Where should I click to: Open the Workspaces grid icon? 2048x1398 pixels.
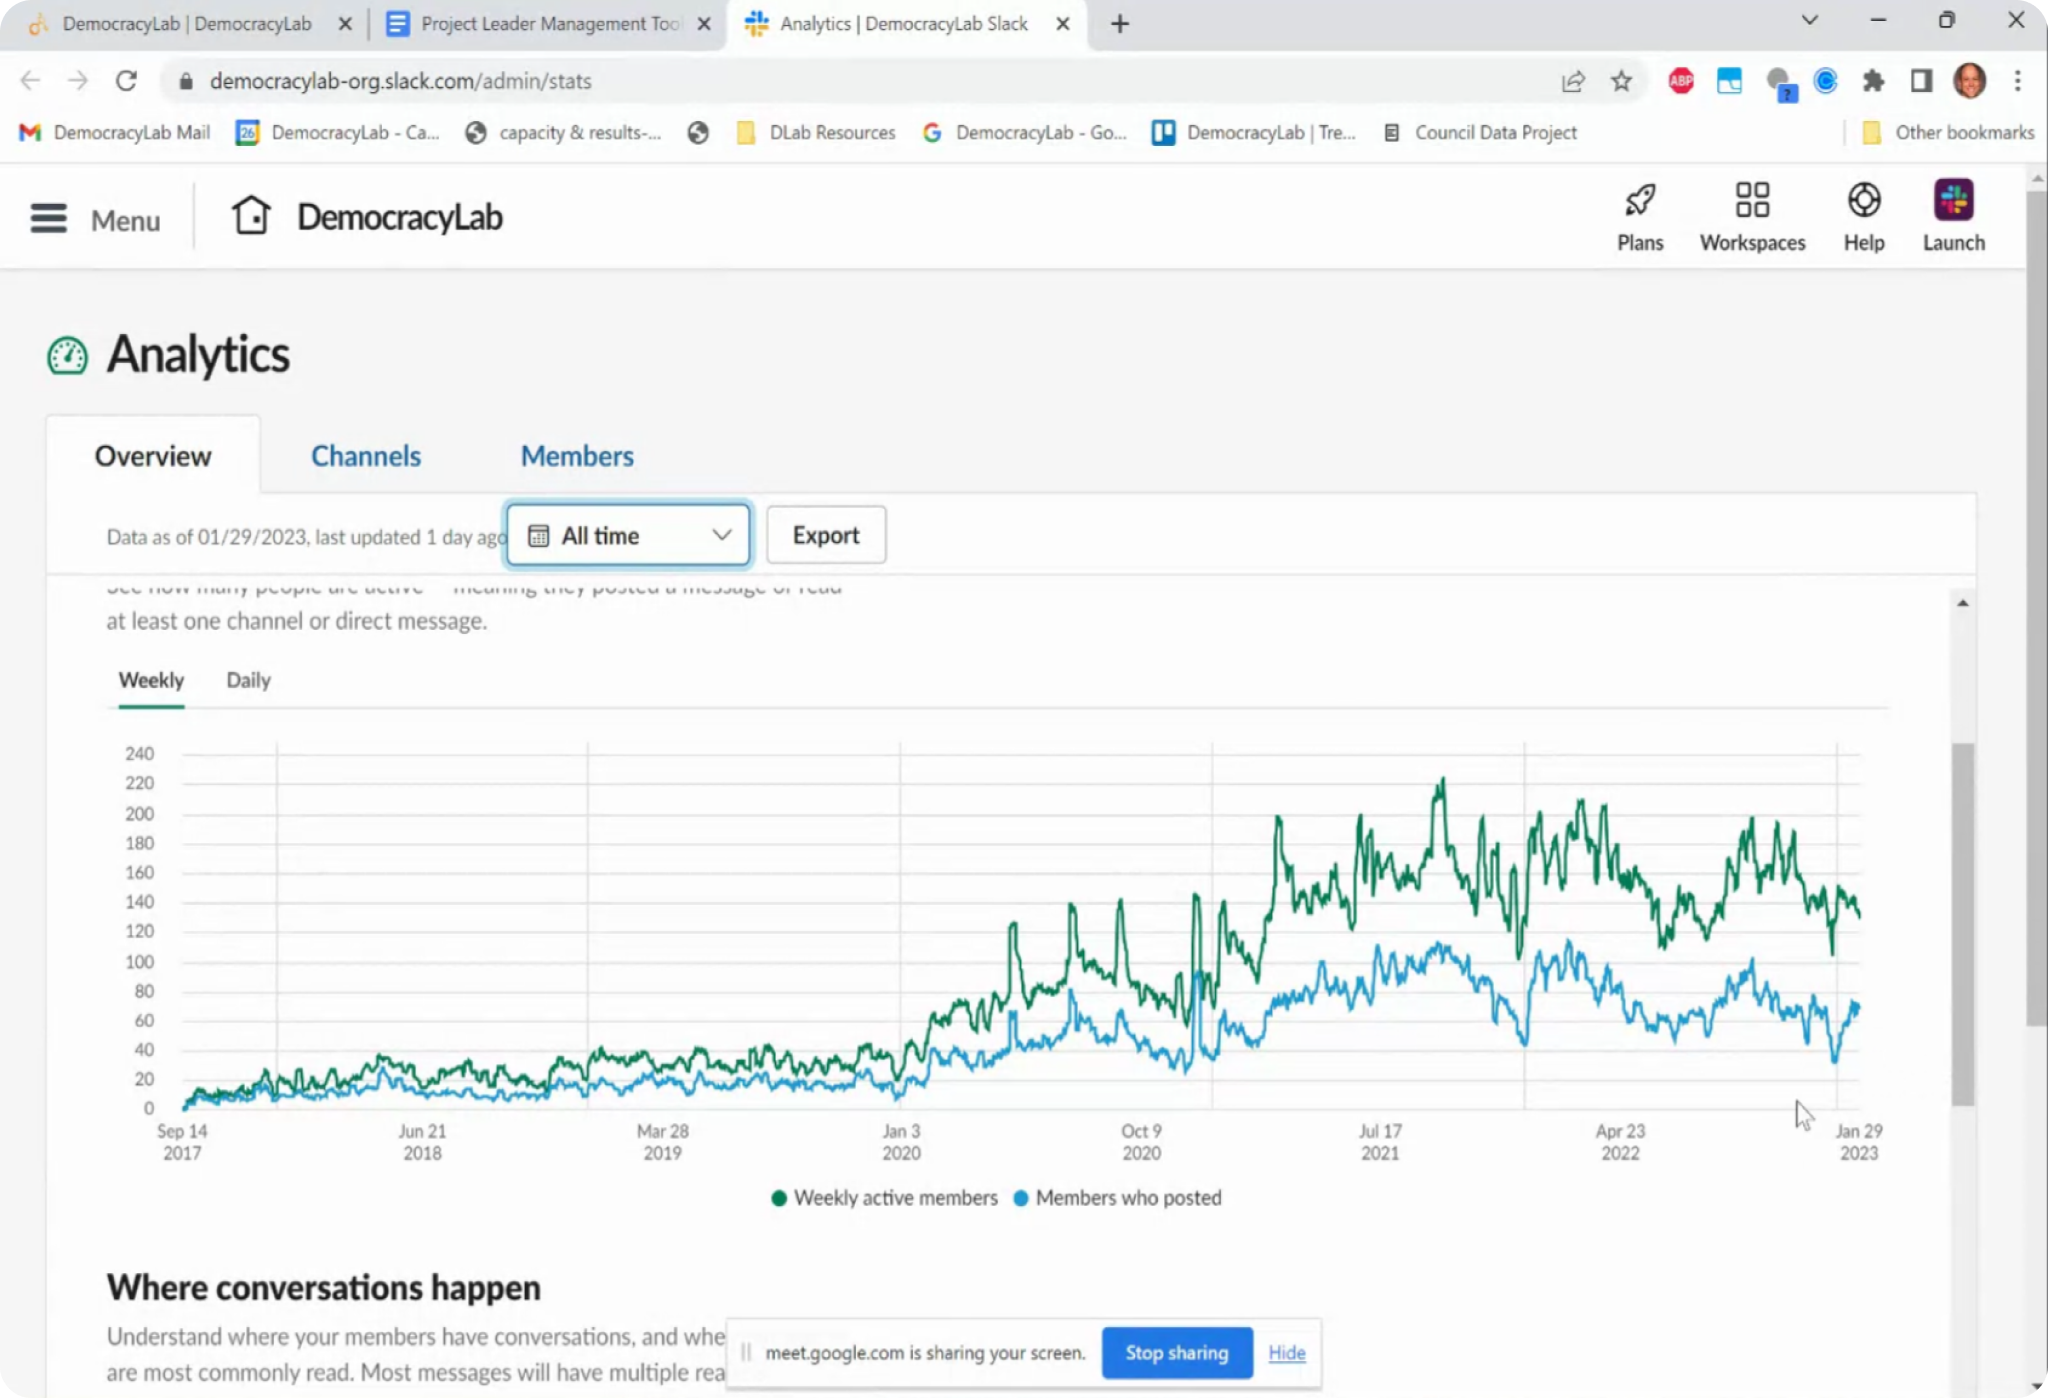[x=1752, y=217]
